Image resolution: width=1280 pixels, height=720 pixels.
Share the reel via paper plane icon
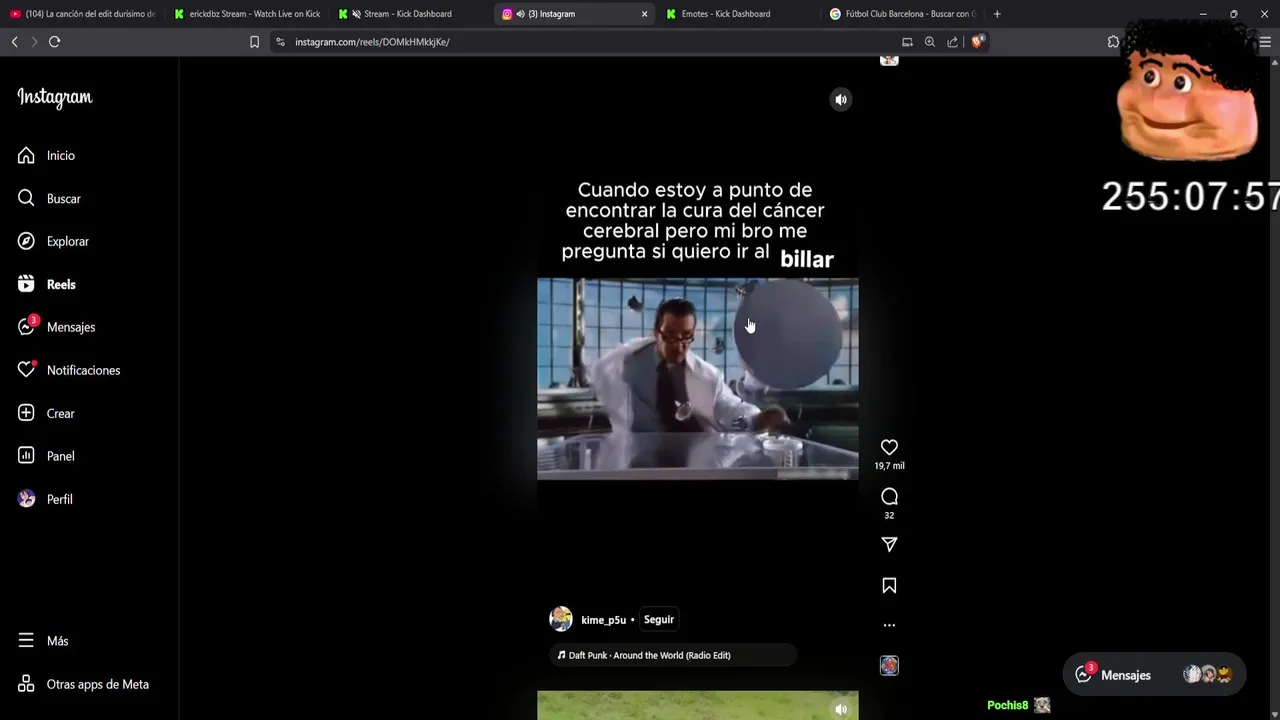(x=889, y=544)
